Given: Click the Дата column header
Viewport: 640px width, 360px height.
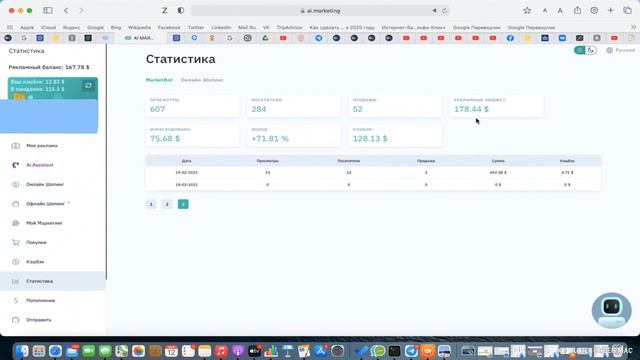Looking at the screenshot, I should 187,161.
